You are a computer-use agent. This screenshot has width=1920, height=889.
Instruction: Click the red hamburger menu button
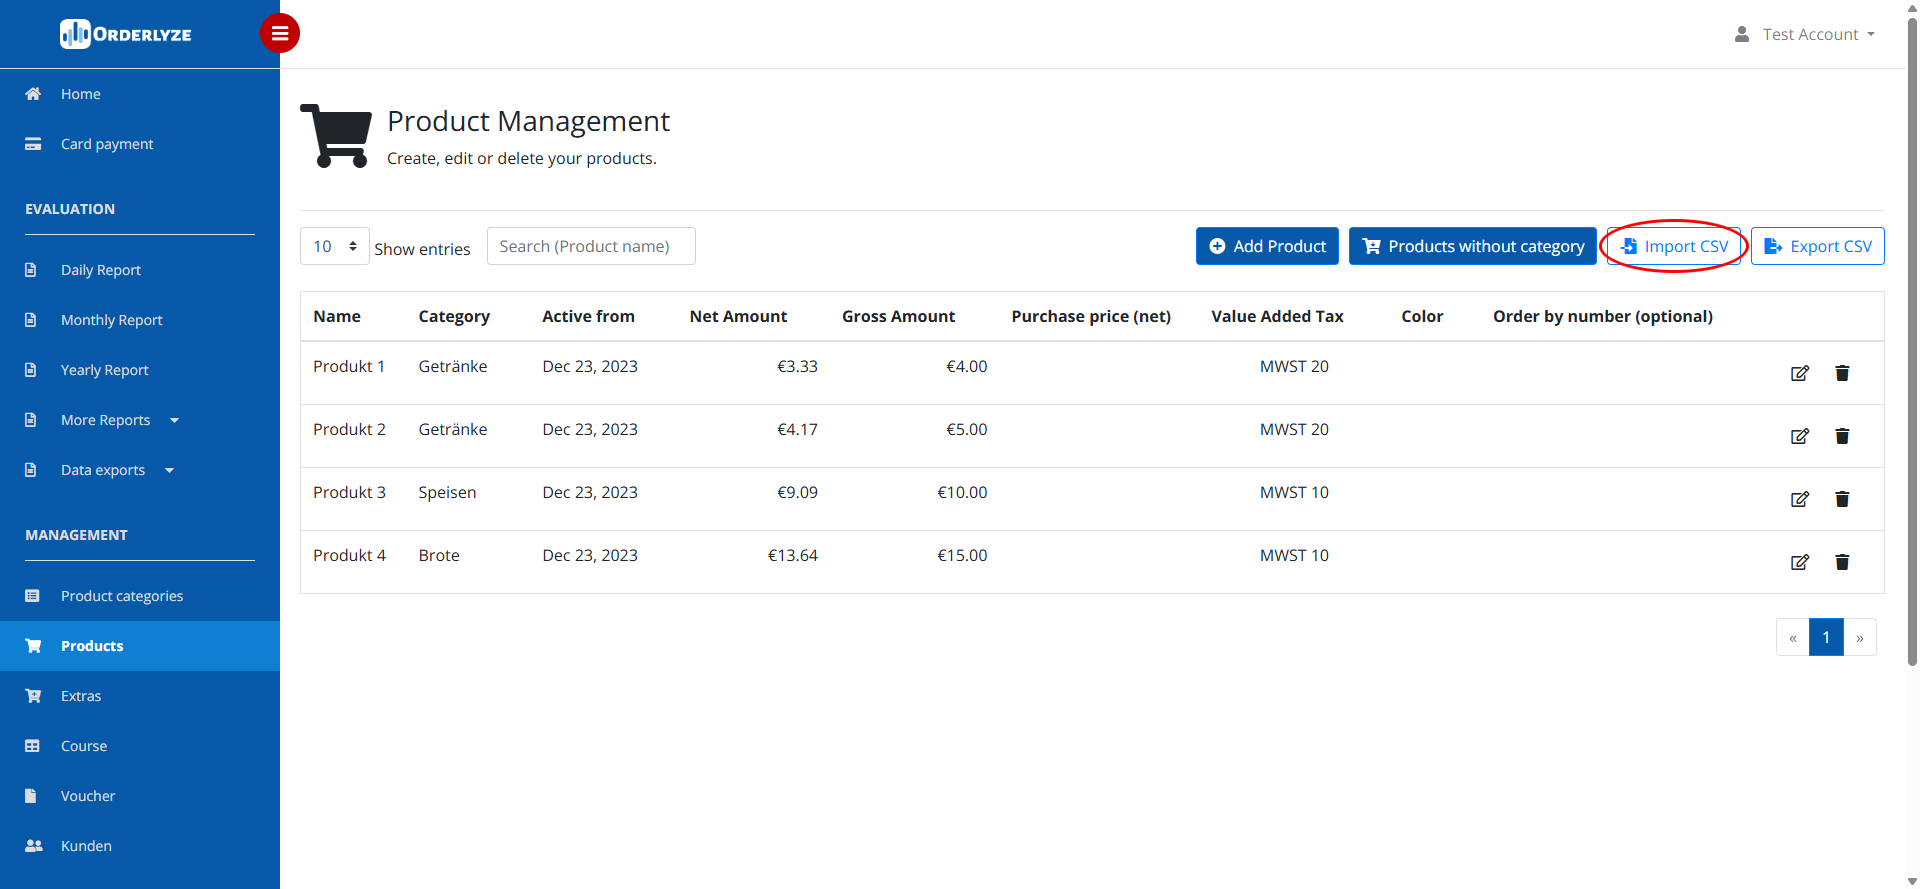click(280, 33)
